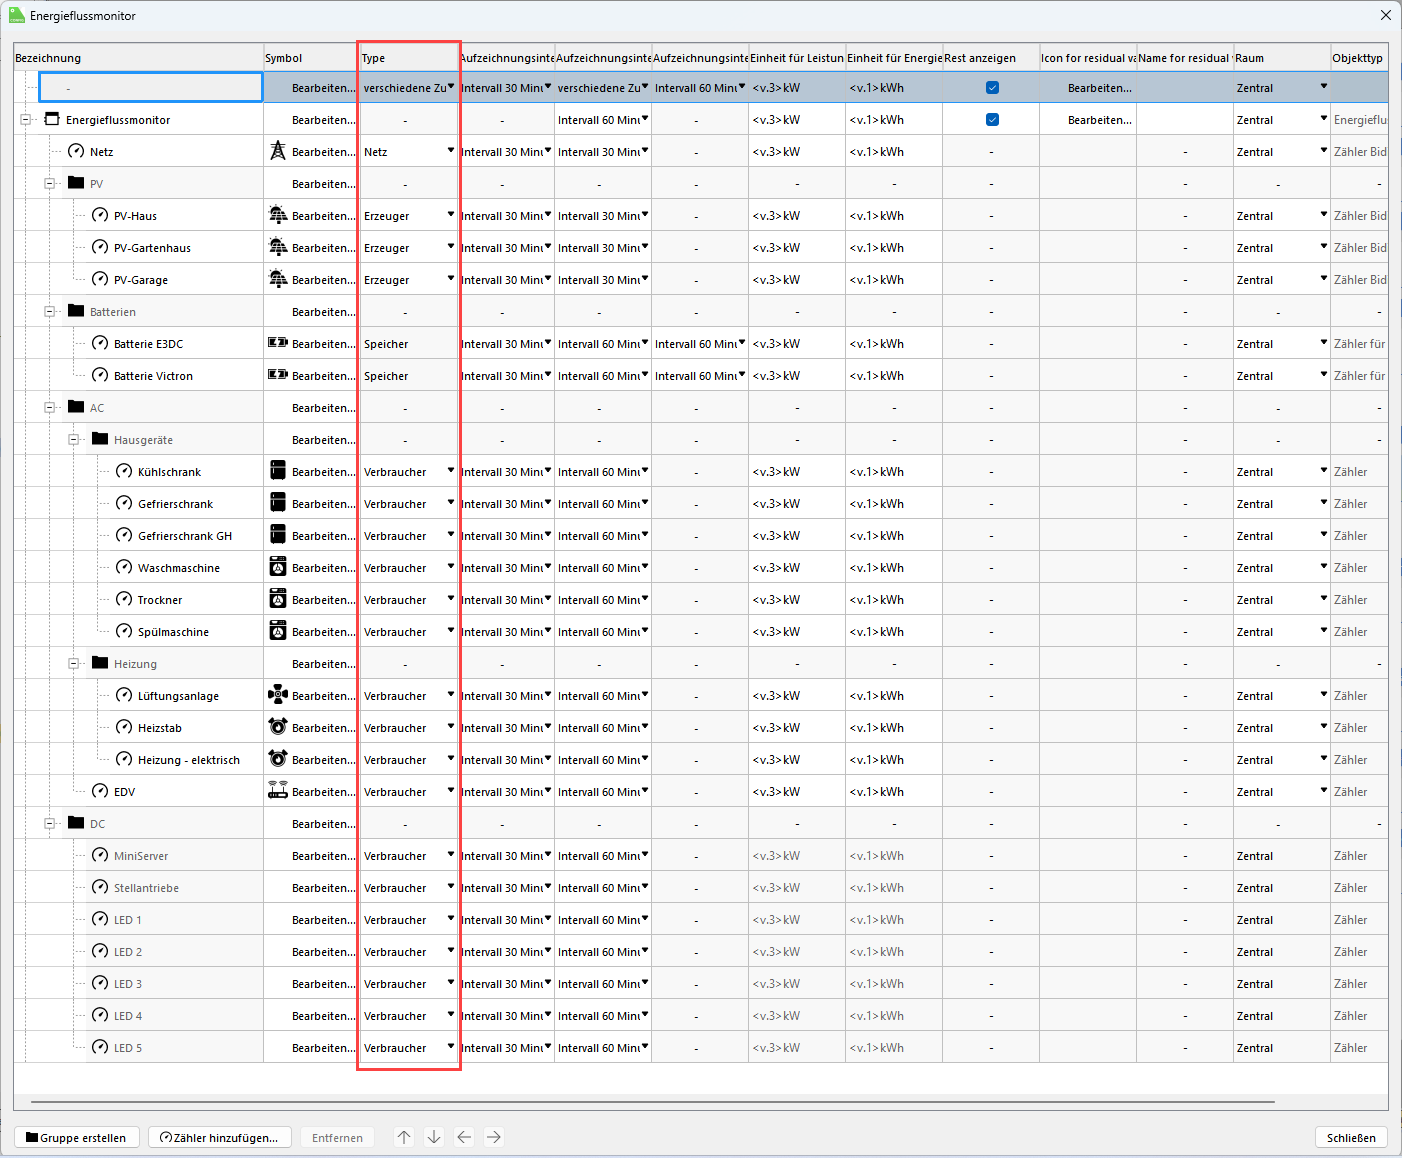Click the horizontal scrollbar at the bottom

652,1101
